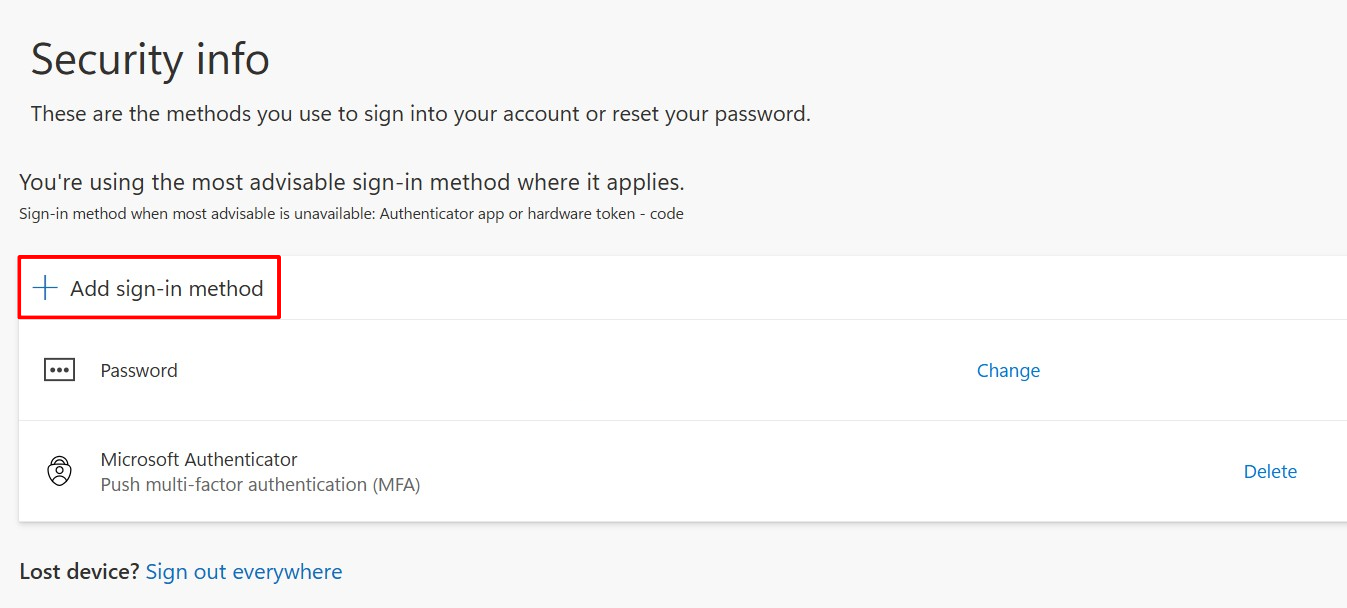This screenshot has width=1347, height=608.
Task: Select the Microsoft Authenticator entry
Action: (x=198, y=459)
